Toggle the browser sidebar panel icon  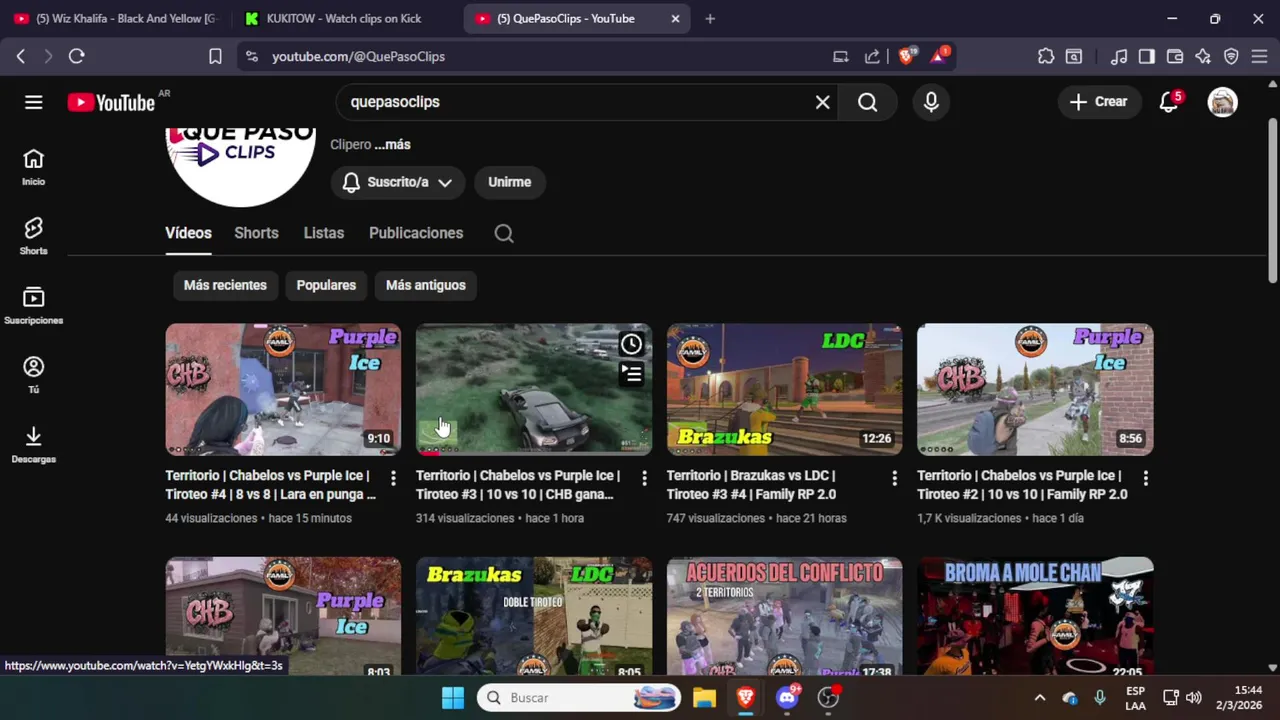pos(1147,57)
